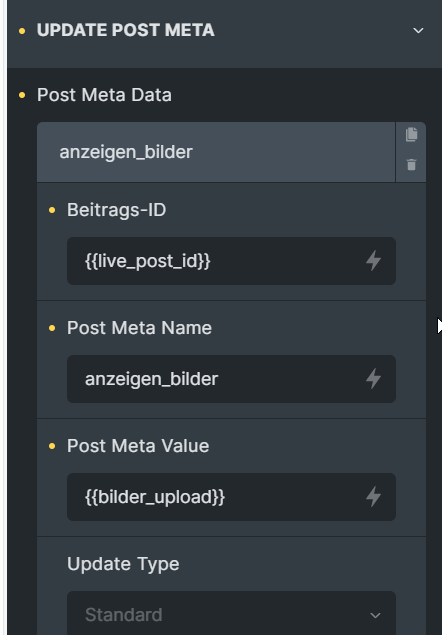Open dynamic data lightning icon for Beitrags-ID
The image size is (442, 635).
pyautogui.click(x=373, y=261)
